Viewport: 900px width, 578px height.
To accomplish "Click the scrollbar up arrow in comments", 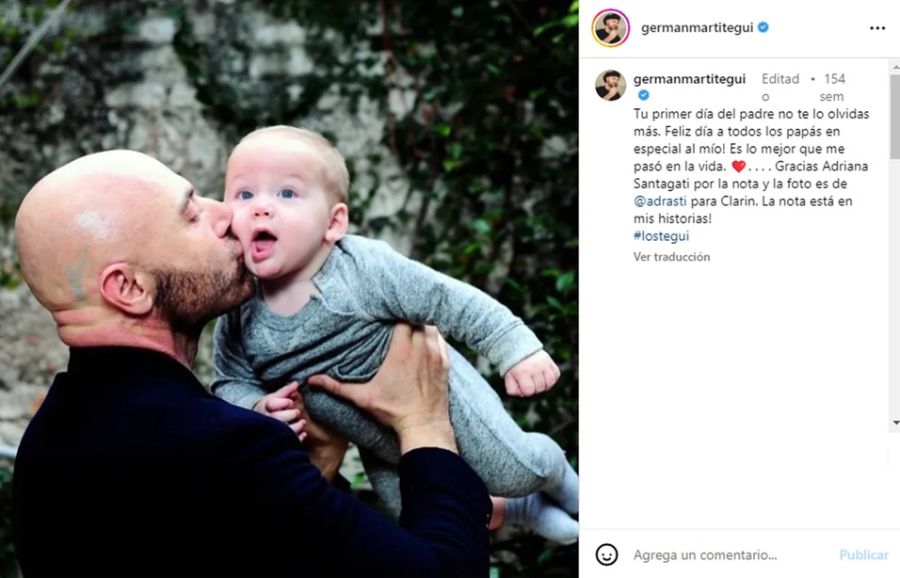I will coord(895,67).
